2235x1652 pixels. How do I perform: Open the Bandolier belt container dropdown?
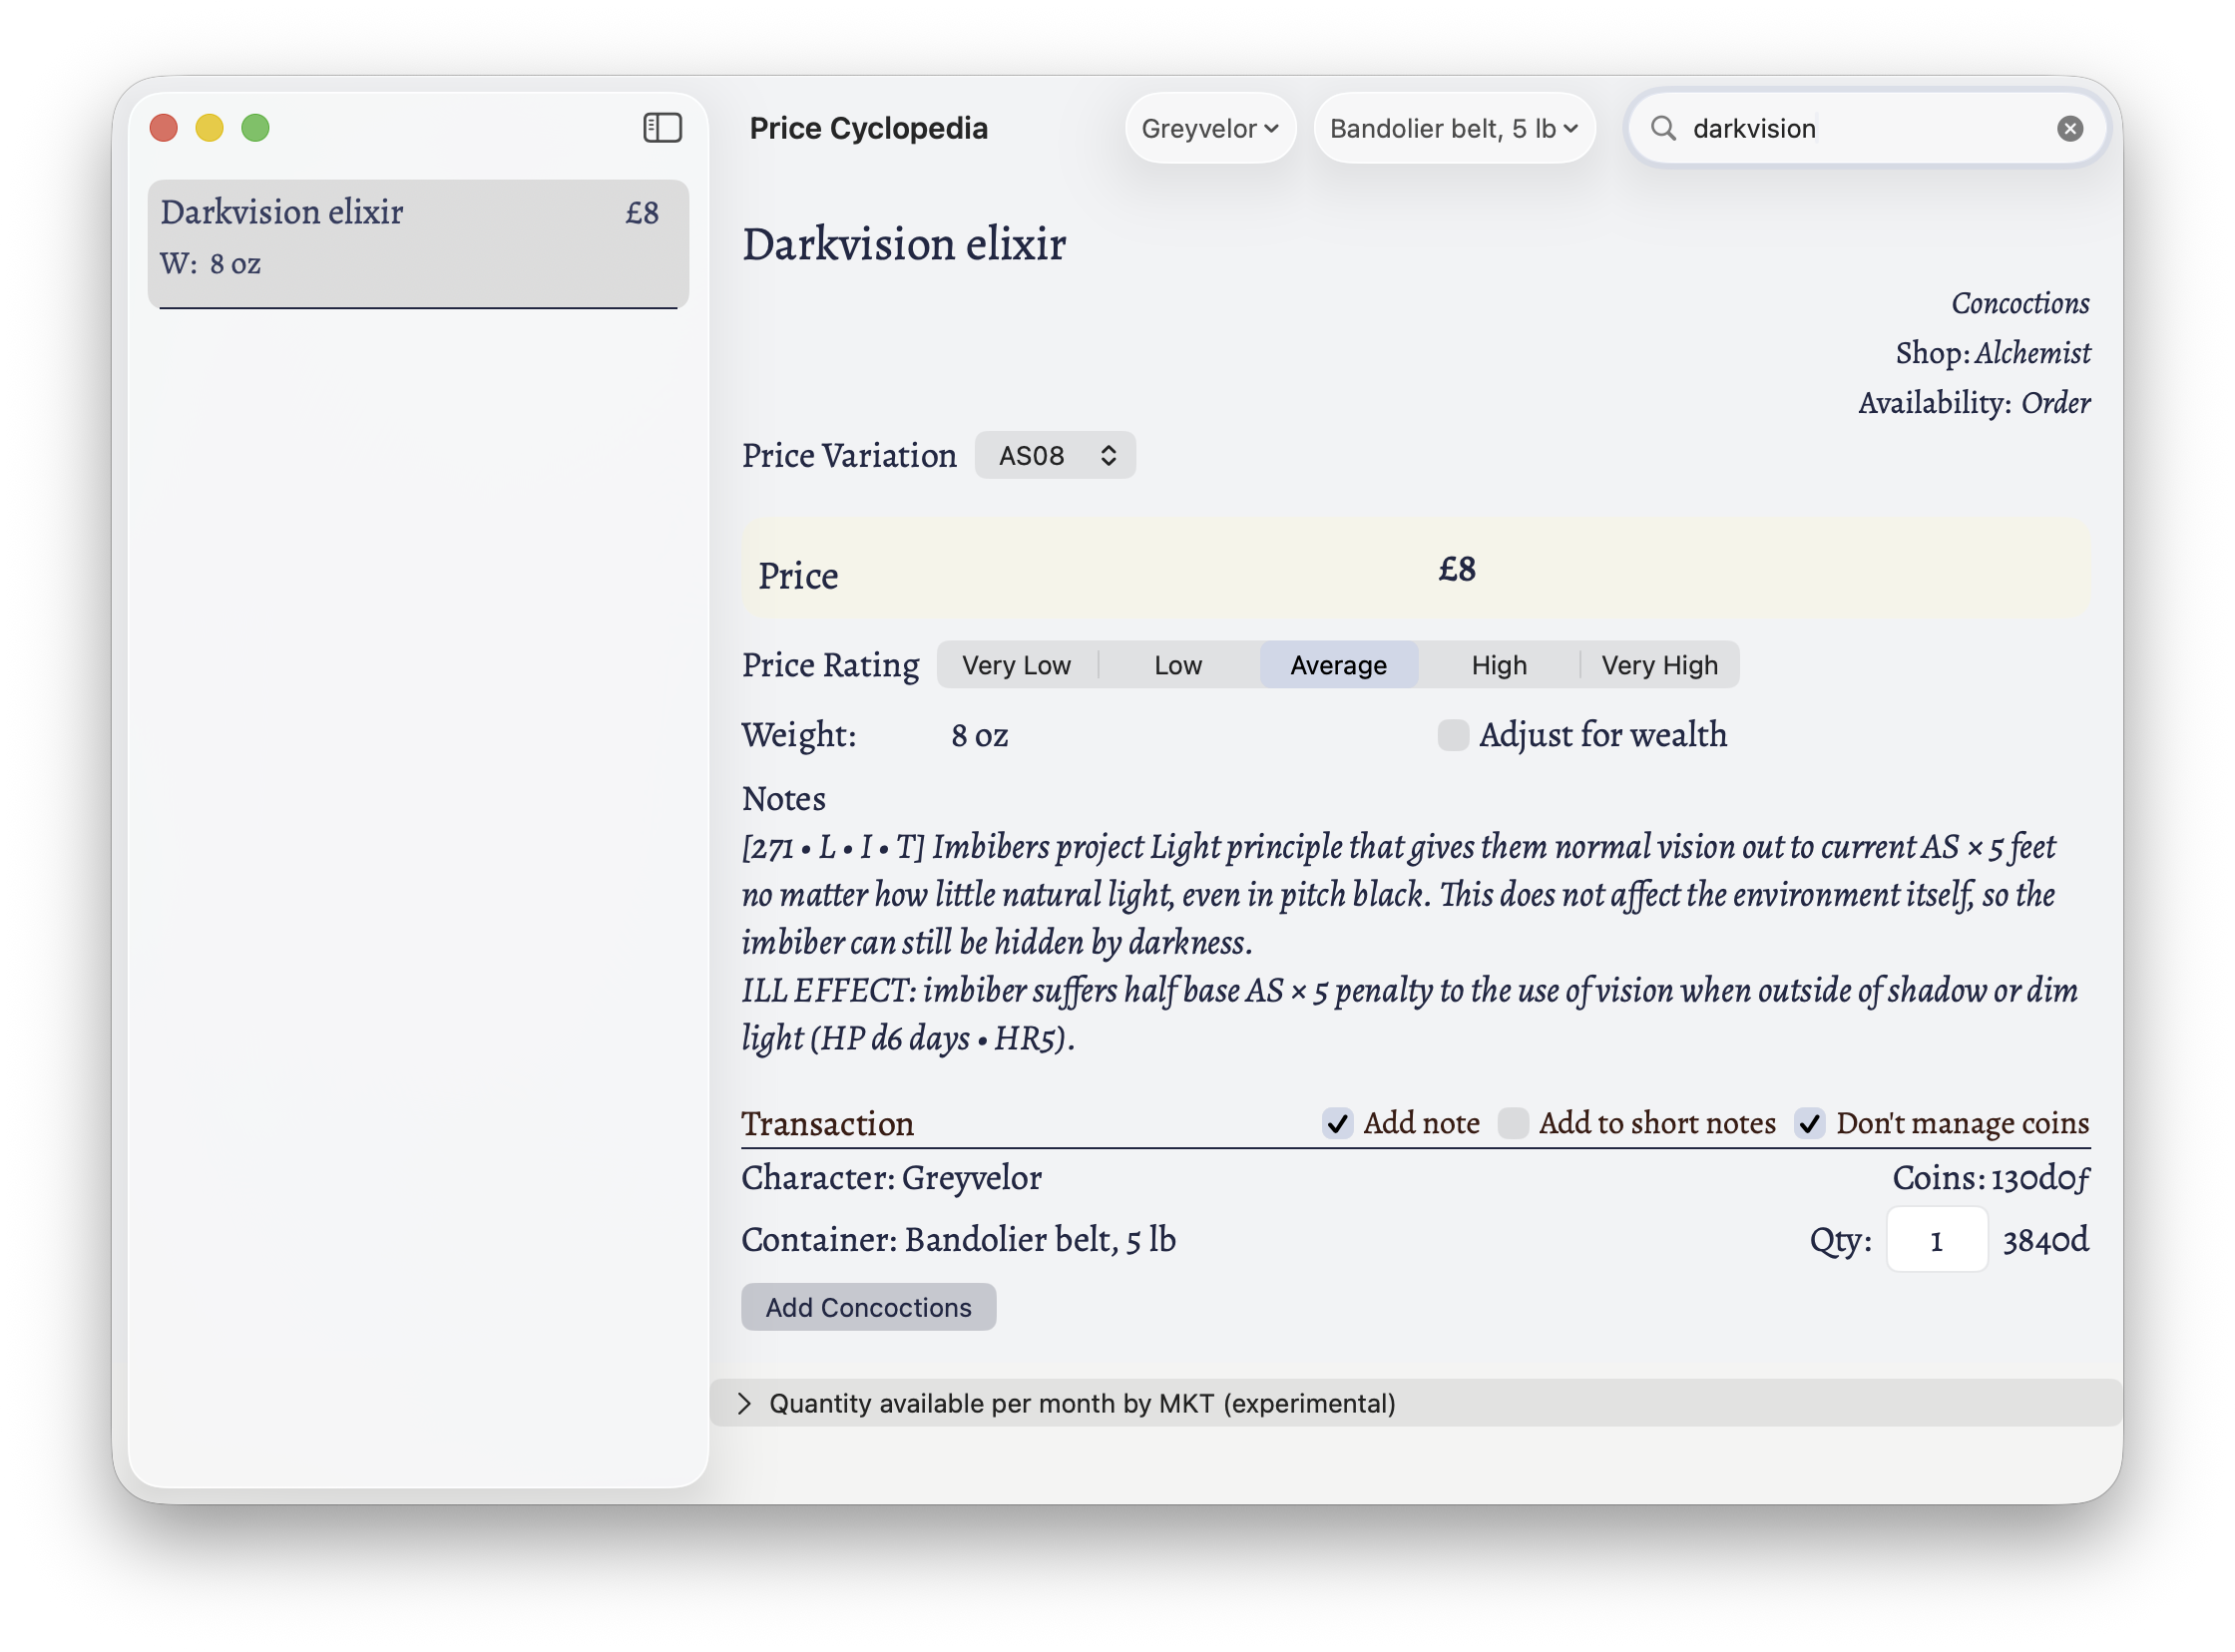[x=1455, y=128]
